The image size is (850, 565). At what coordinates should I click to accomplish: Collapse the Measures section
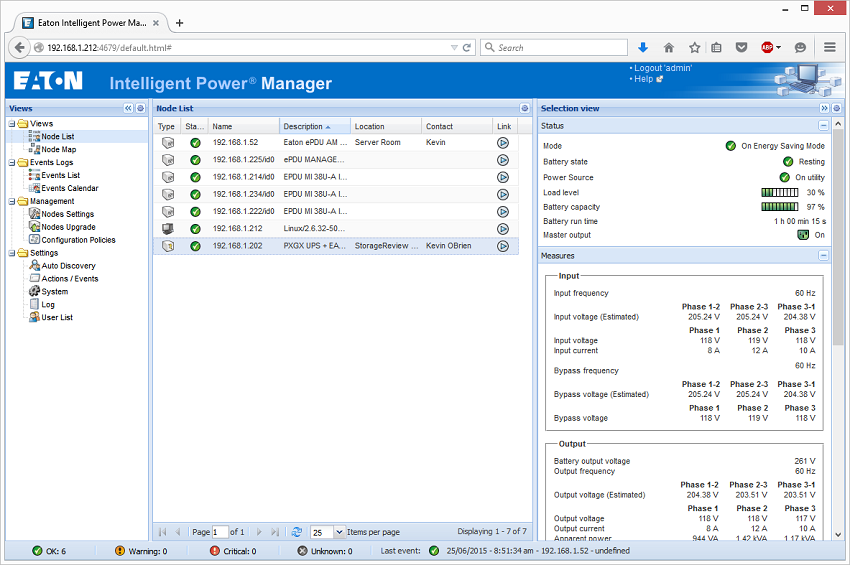pos(823,255)
